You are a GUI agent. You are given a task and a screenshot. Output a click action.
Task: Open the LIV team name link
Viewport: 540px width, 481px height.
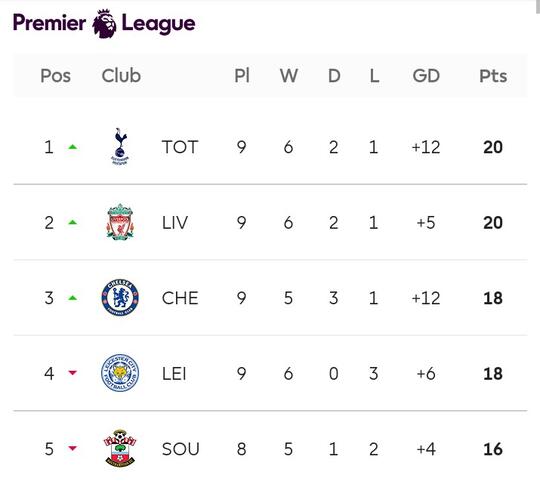(x=175, y=222)
